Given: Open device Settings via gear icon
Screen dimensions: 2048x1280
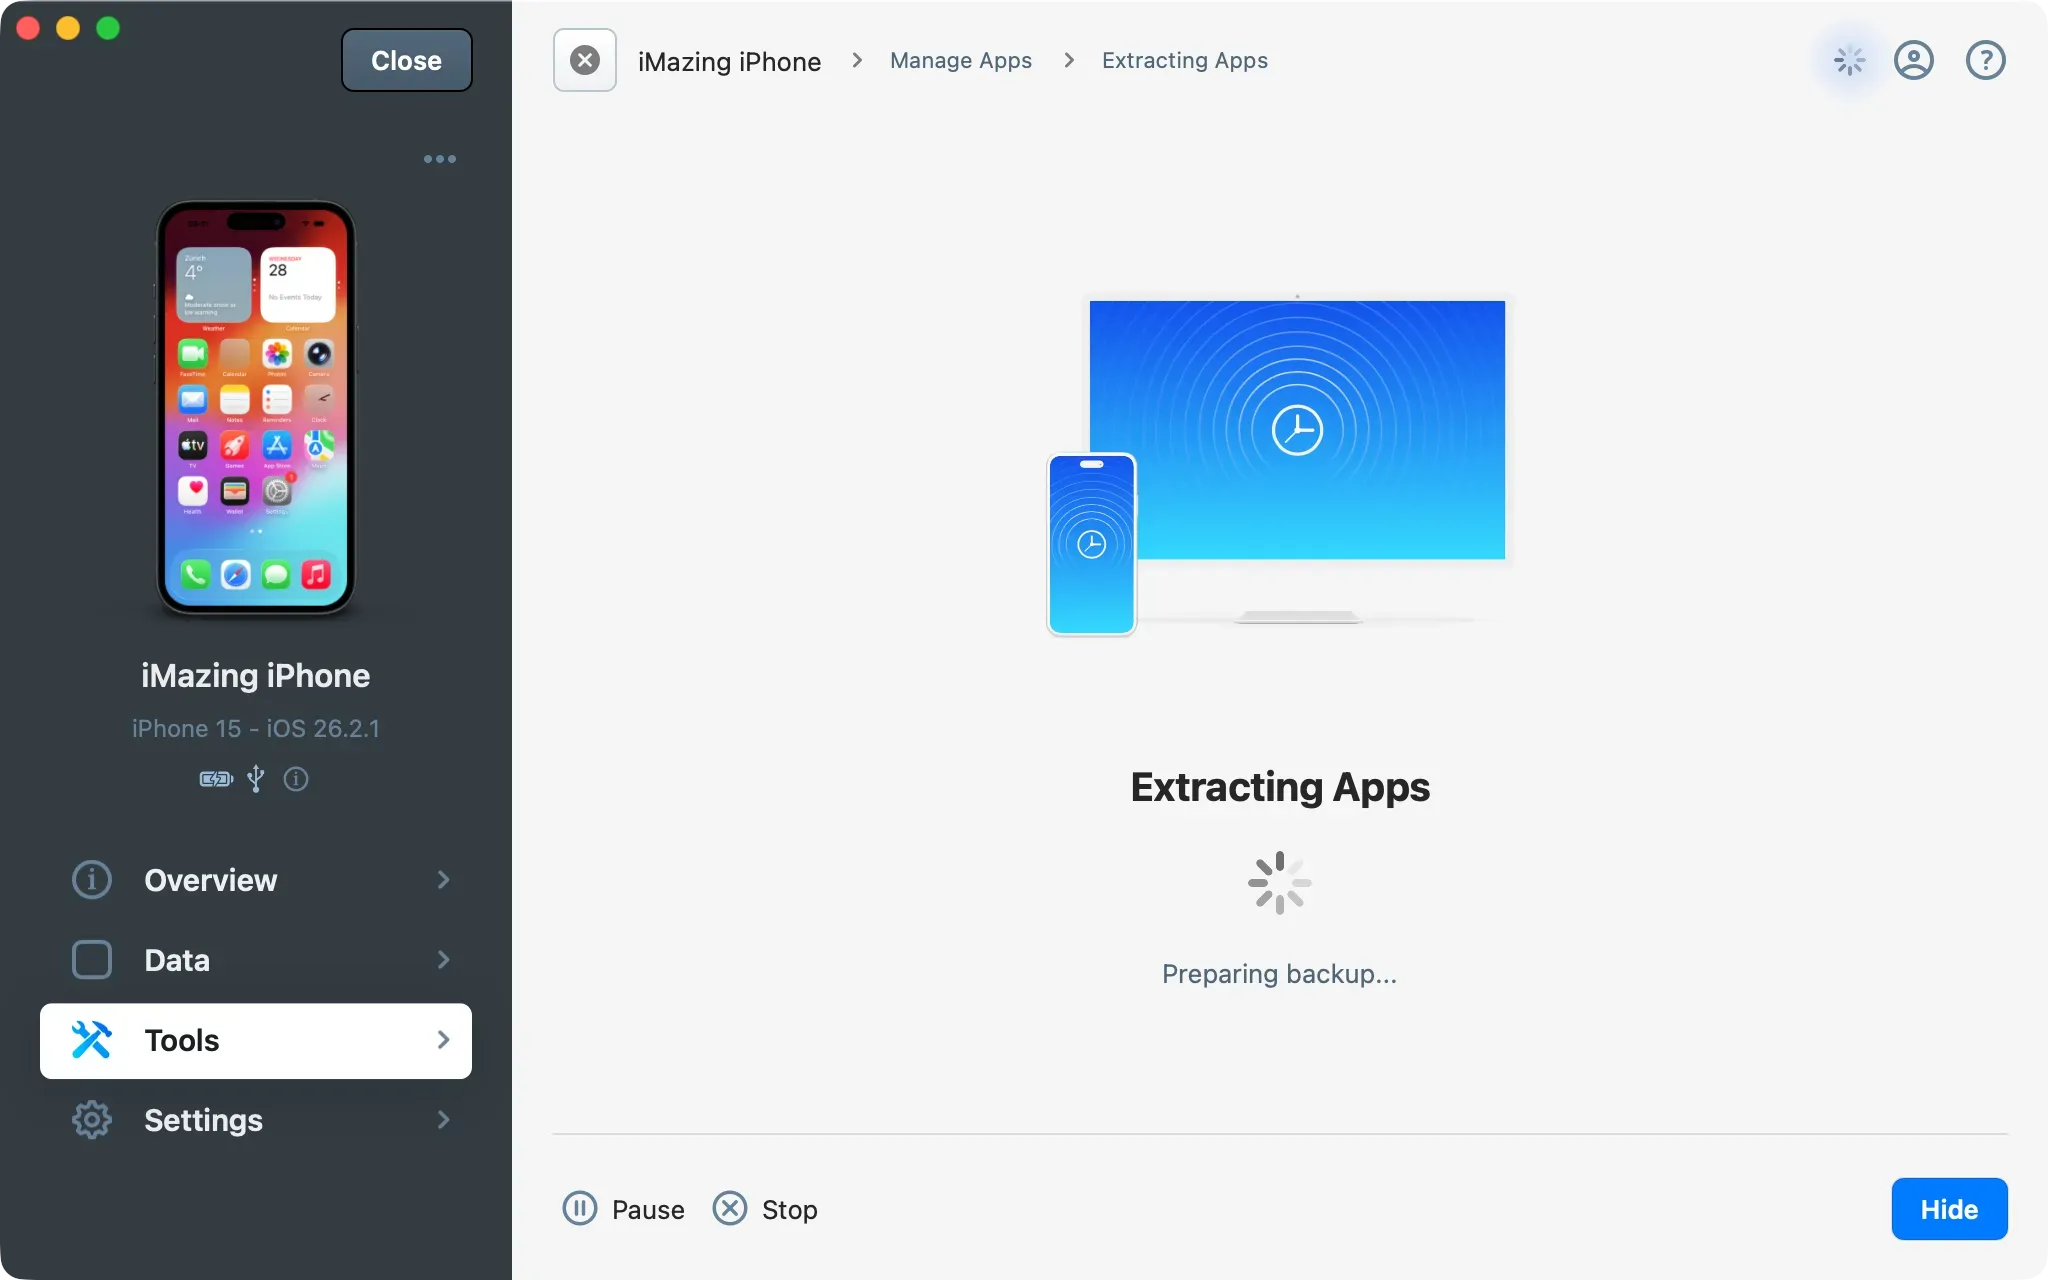Looking at the screenshot, I should pyautogui.click(x=90, y=1119).
